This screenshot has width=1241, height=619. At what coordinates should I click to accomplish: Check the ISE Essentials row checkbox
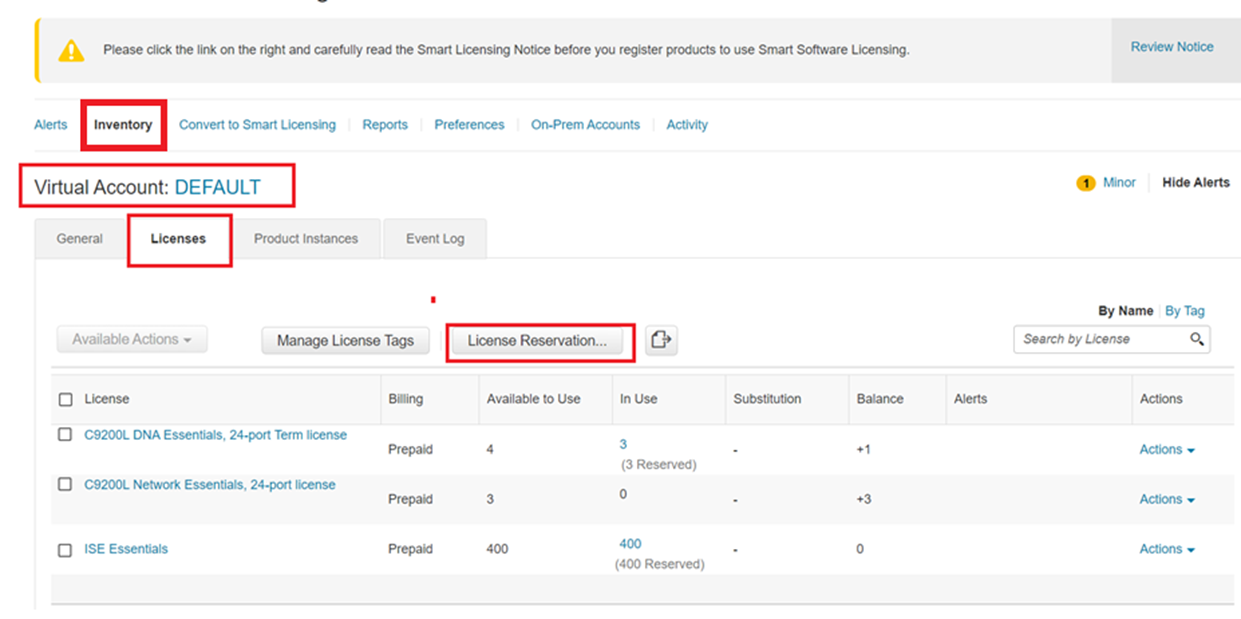(x=65, y=549)
